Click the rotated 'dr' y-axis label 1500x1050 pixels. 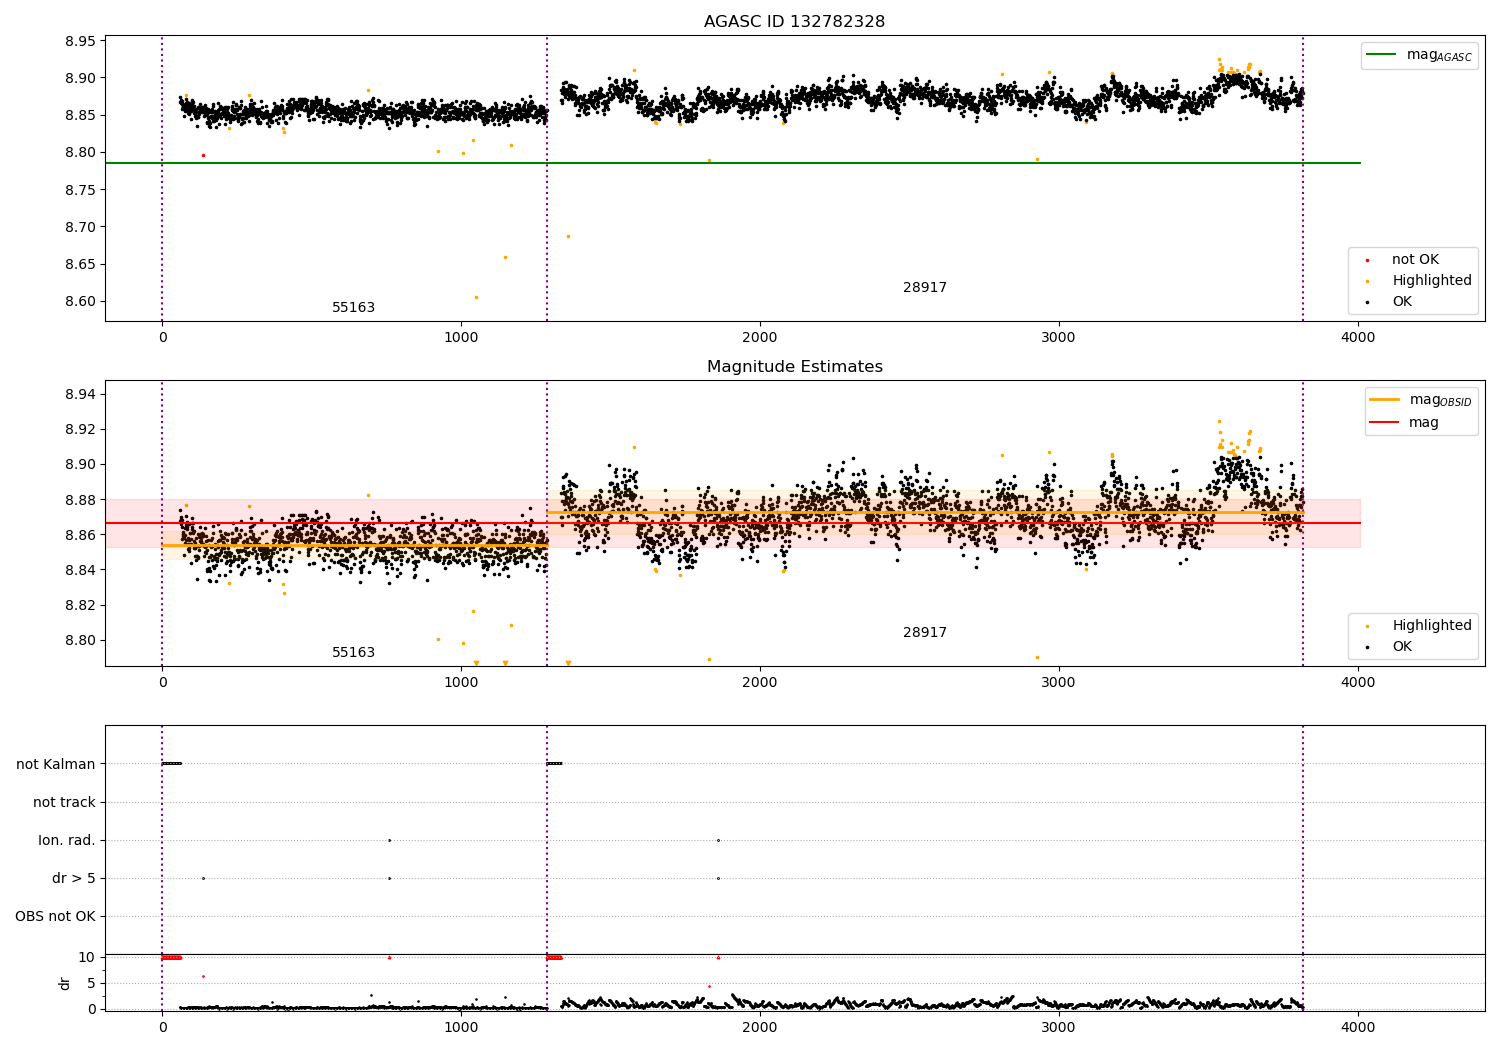(x=65, y=983)
